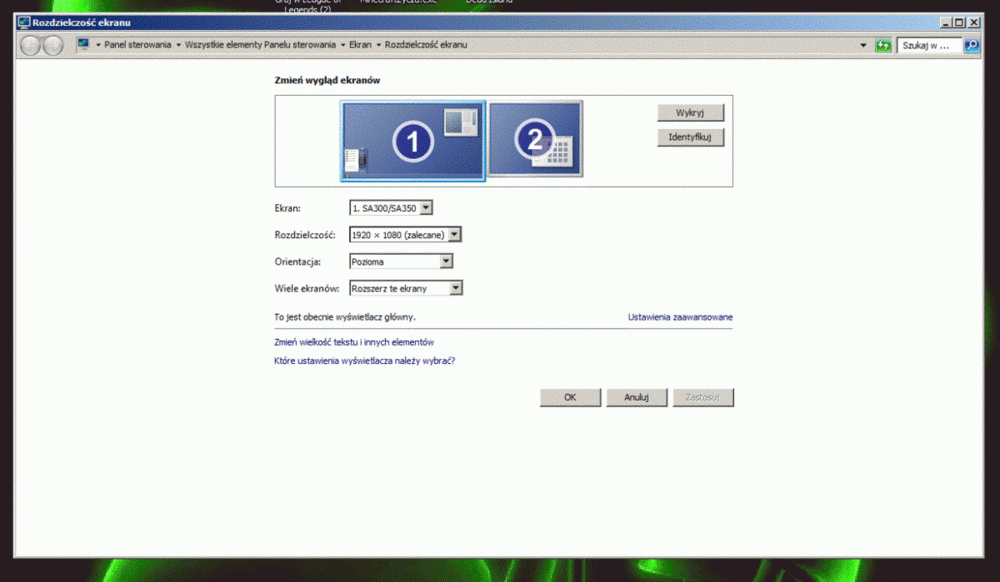The width and height of the screenshot is (1000, 582).
Task: Confirm with the OK button
Action: pyautogui.click(x=570, y=397)
